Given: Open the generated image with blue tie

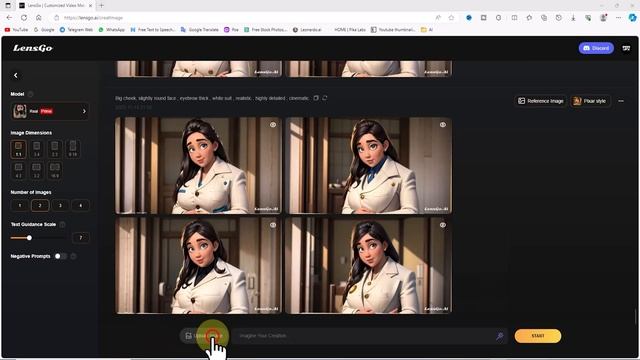Looking at the screenshot, I should (x=369, y=165).
